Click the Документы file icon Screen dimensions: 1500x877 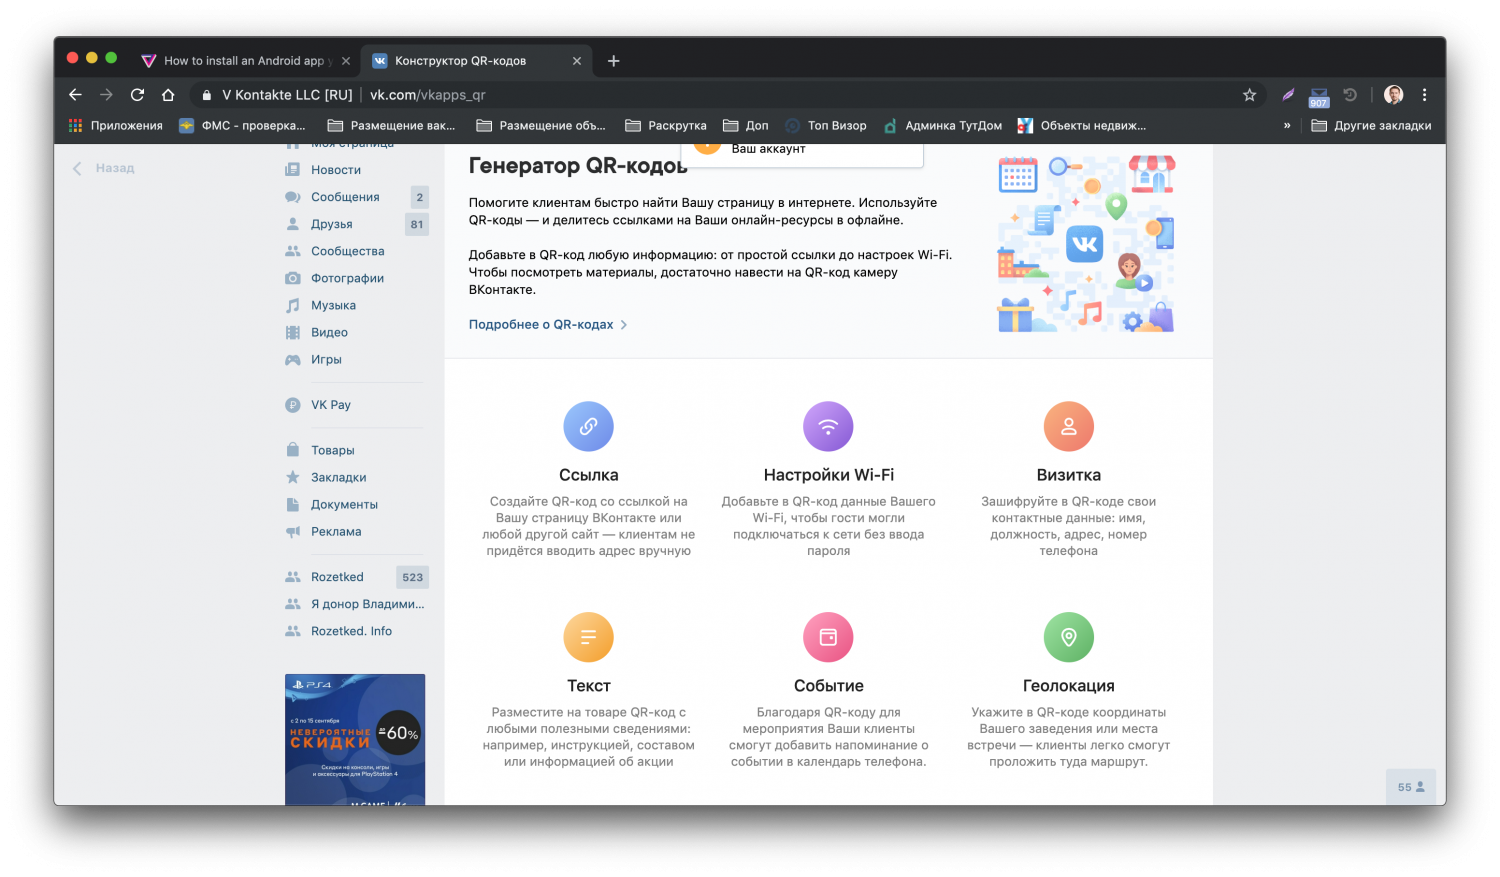pos(293,504)
